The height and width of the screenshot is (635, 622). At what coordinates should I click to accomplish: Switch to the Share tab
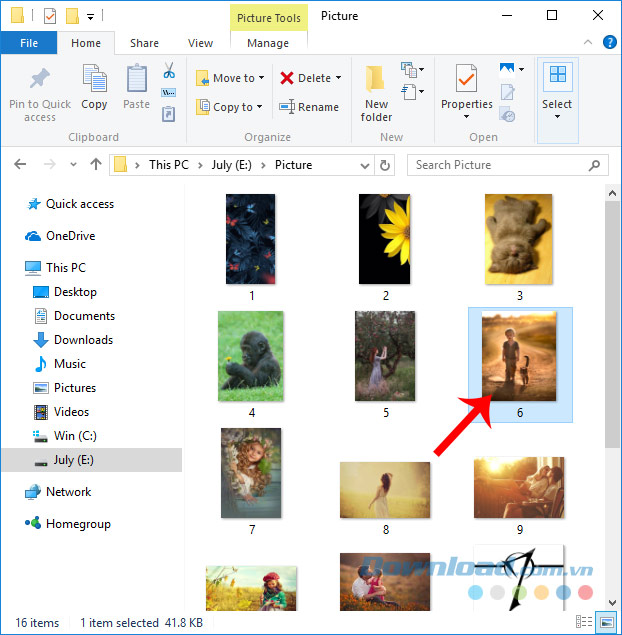(144, 43)
